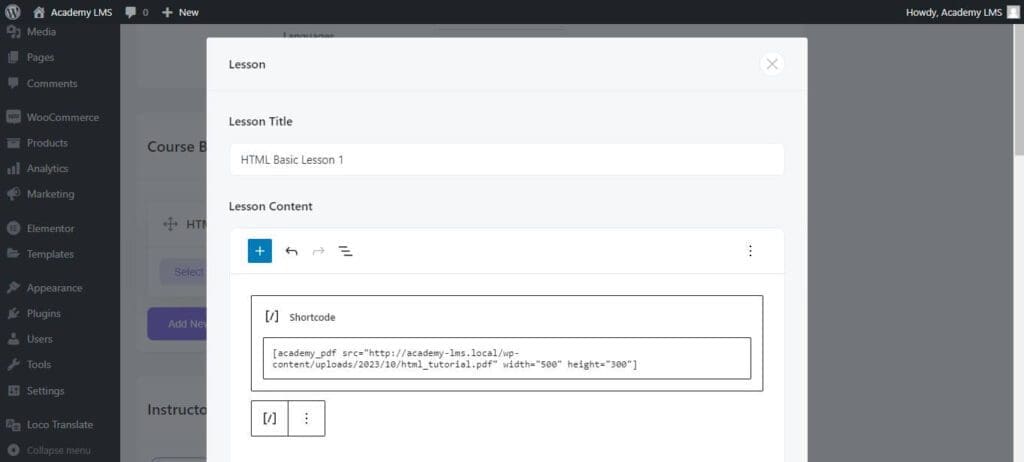The image size is (1024, 462).
Task: Open the comments bubble in admin bar
Action: coord(136,12)
